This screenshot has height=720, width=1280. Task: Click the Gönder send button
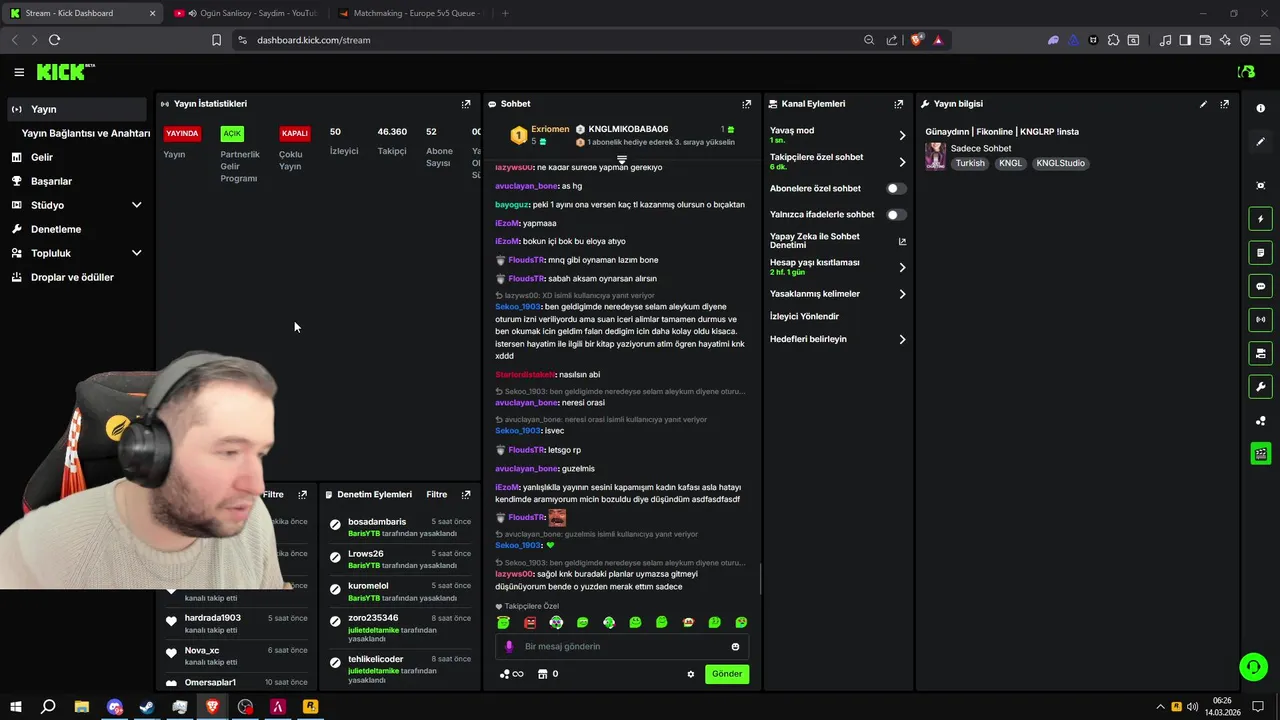[x=727, y=674]
